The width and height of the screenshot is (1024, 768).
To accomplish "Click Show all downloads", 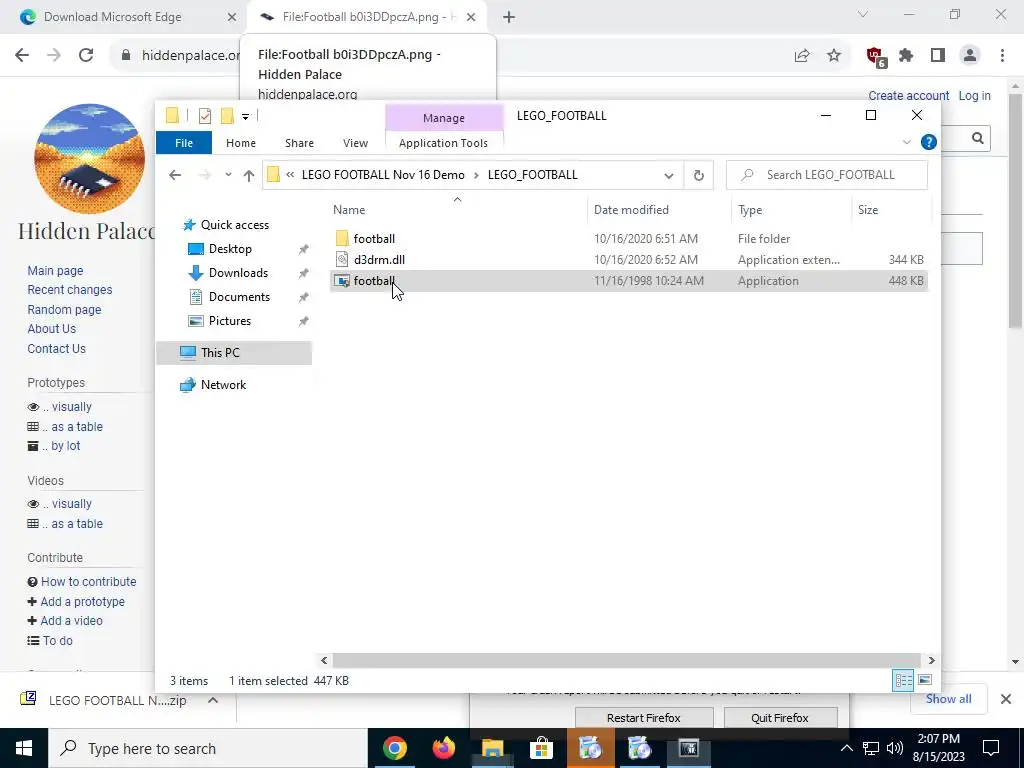I will pyautogui.click(x=948, y=699).
